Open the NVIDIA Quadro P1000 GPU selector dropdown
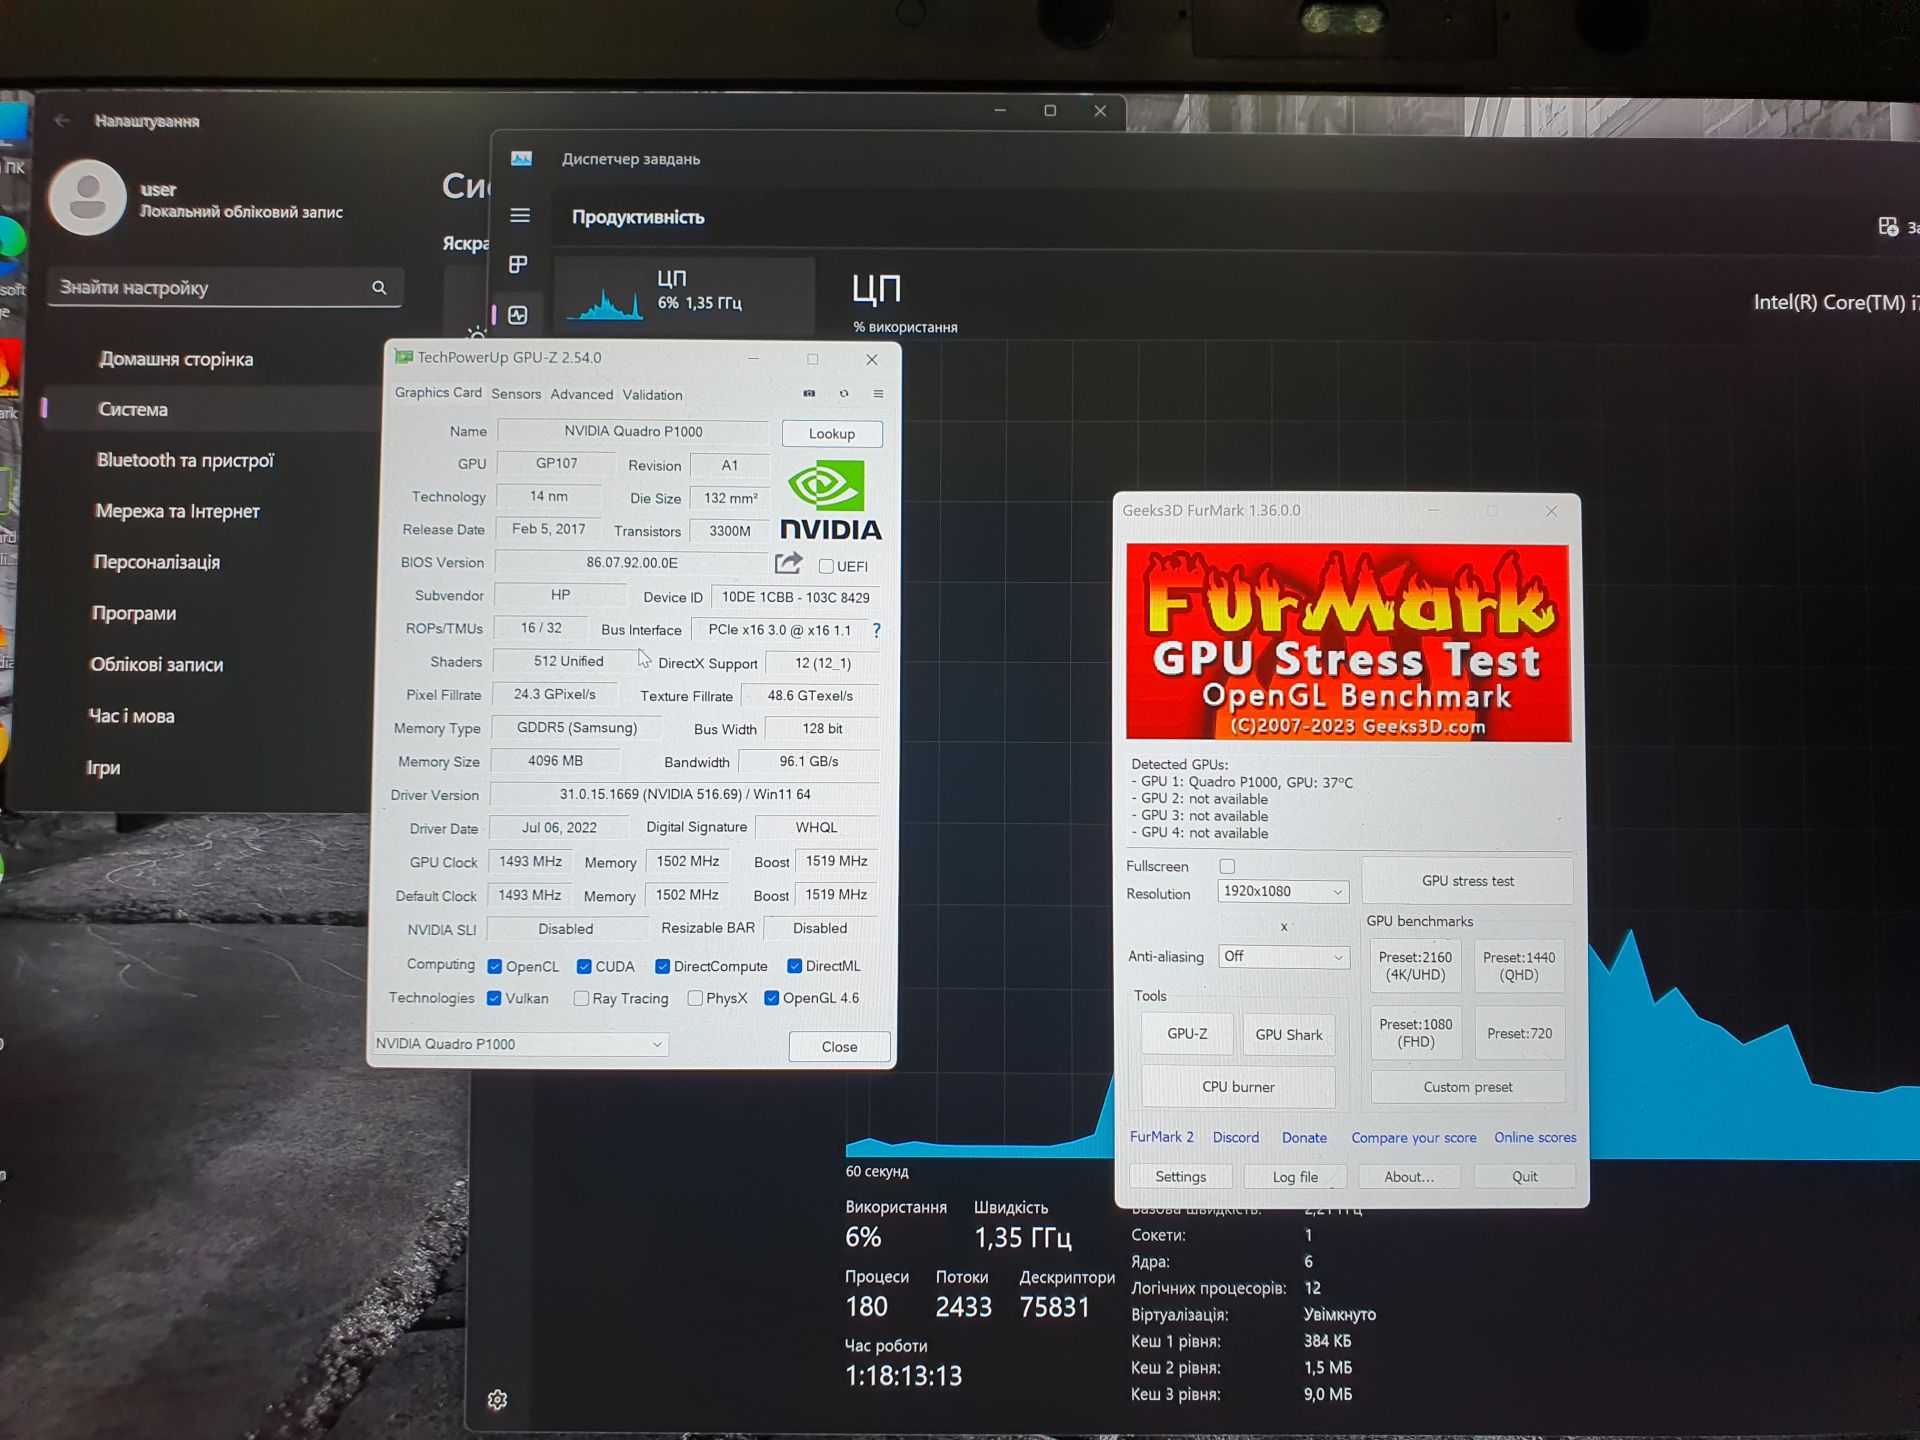1920x1440 pixels. 519,1044
